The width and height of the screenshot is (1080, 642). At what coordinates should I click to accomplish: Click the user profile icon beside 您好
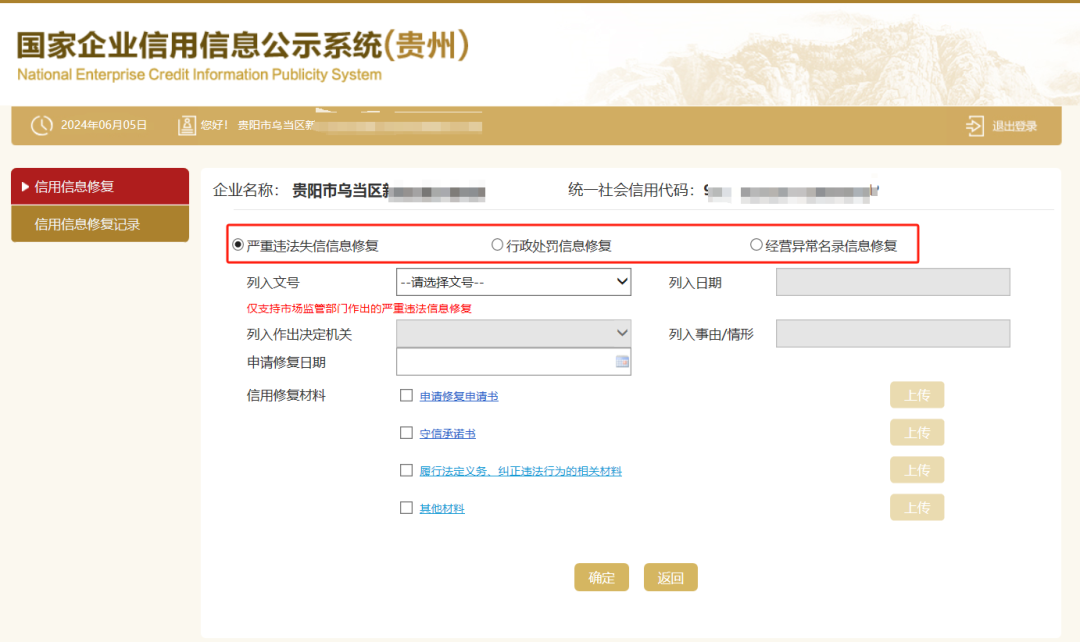point(187,125)
